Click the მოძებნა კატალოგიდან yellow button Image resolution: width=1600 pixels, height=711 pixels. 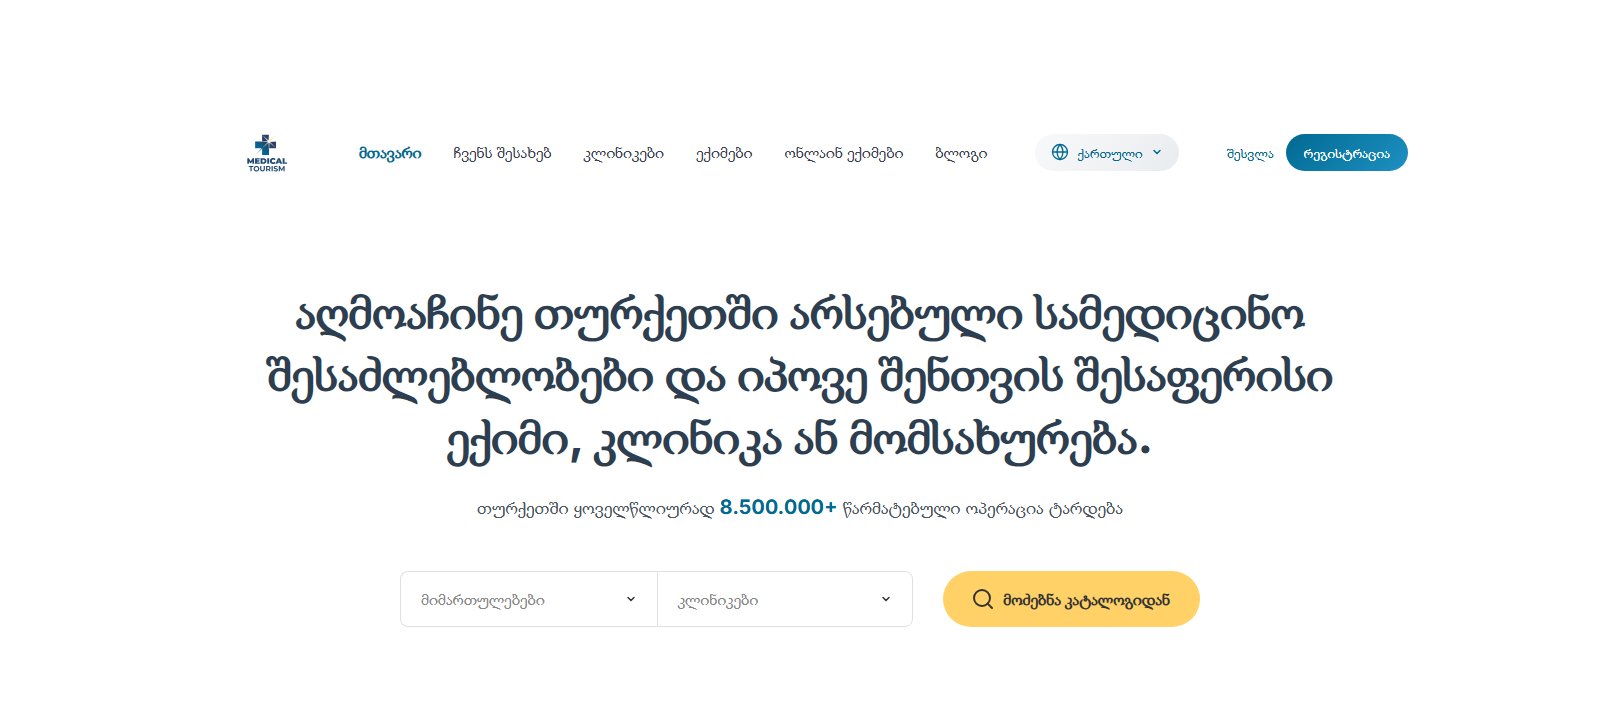[1071, 599]
